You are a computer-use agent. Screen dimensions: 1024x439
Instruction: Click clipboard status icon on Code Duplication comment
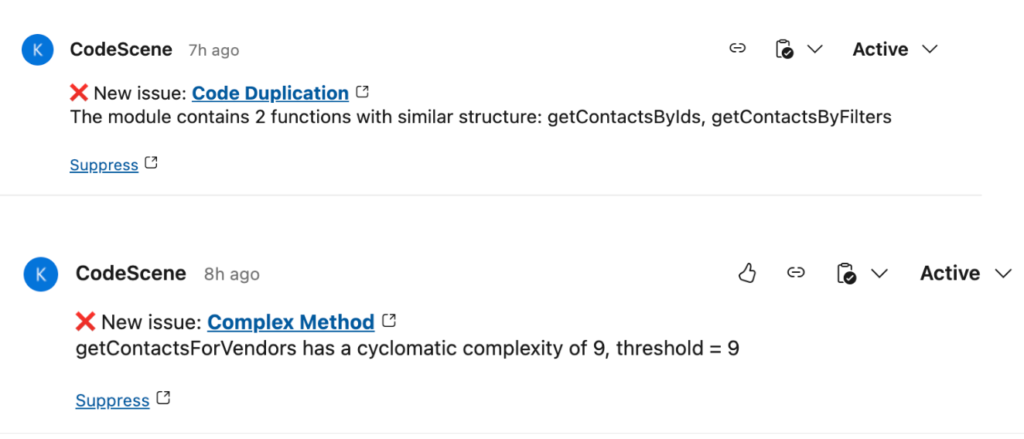click(x=785, y=49)
